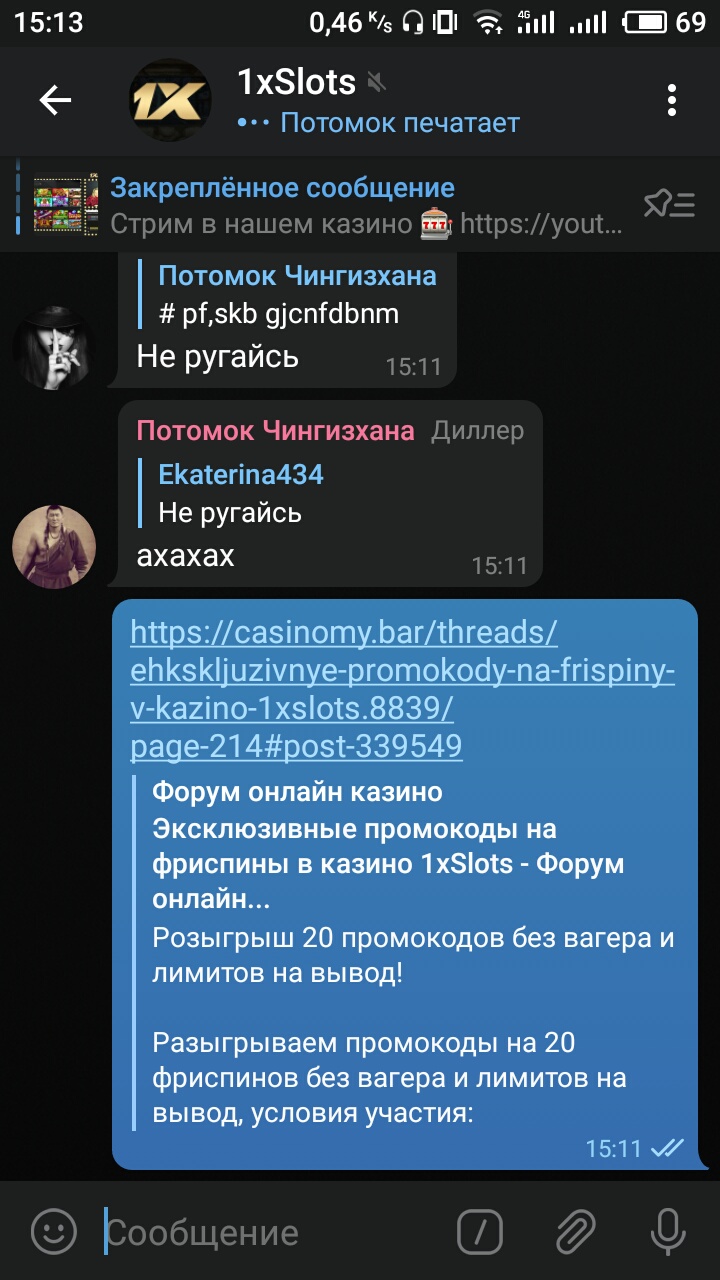Tap pinned message slot-machine thumbnail
The width and height of the screenshot is (720, 1280).
point(66,204)
